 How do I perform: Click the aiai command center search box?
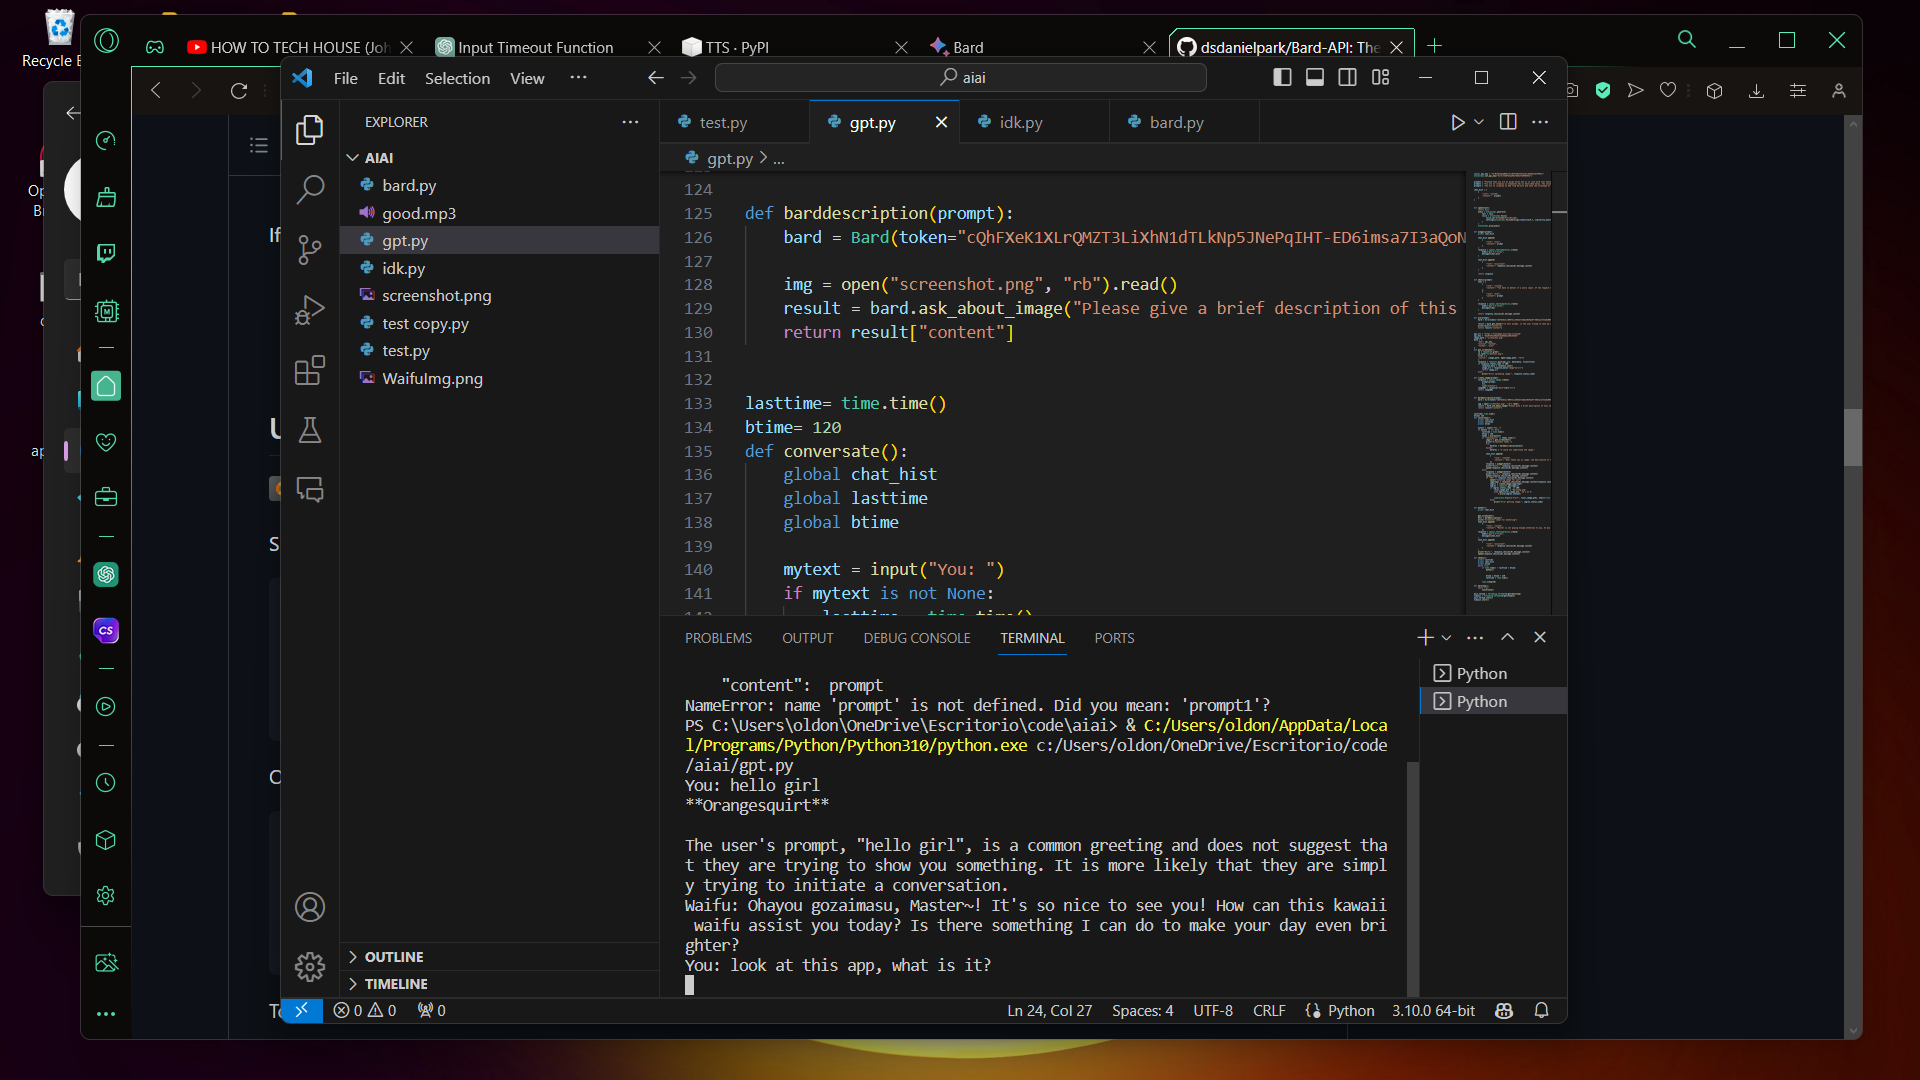pos(961,78)
